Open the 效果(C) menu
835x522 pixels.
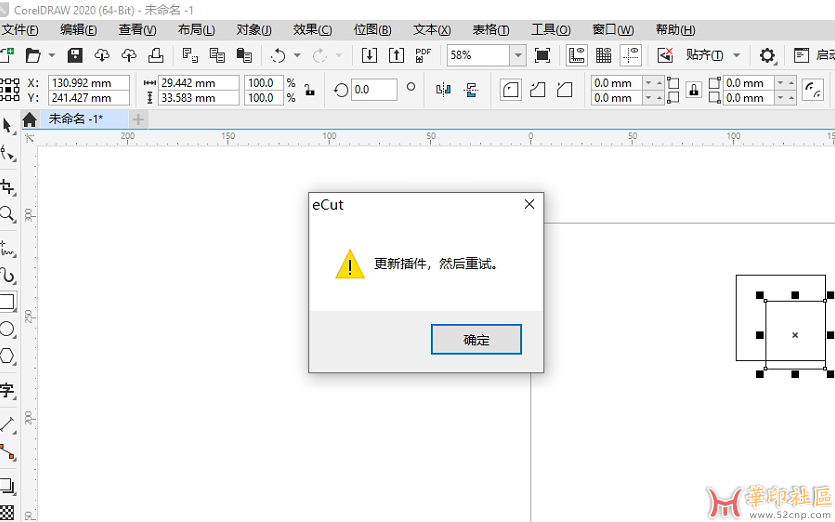312,30
